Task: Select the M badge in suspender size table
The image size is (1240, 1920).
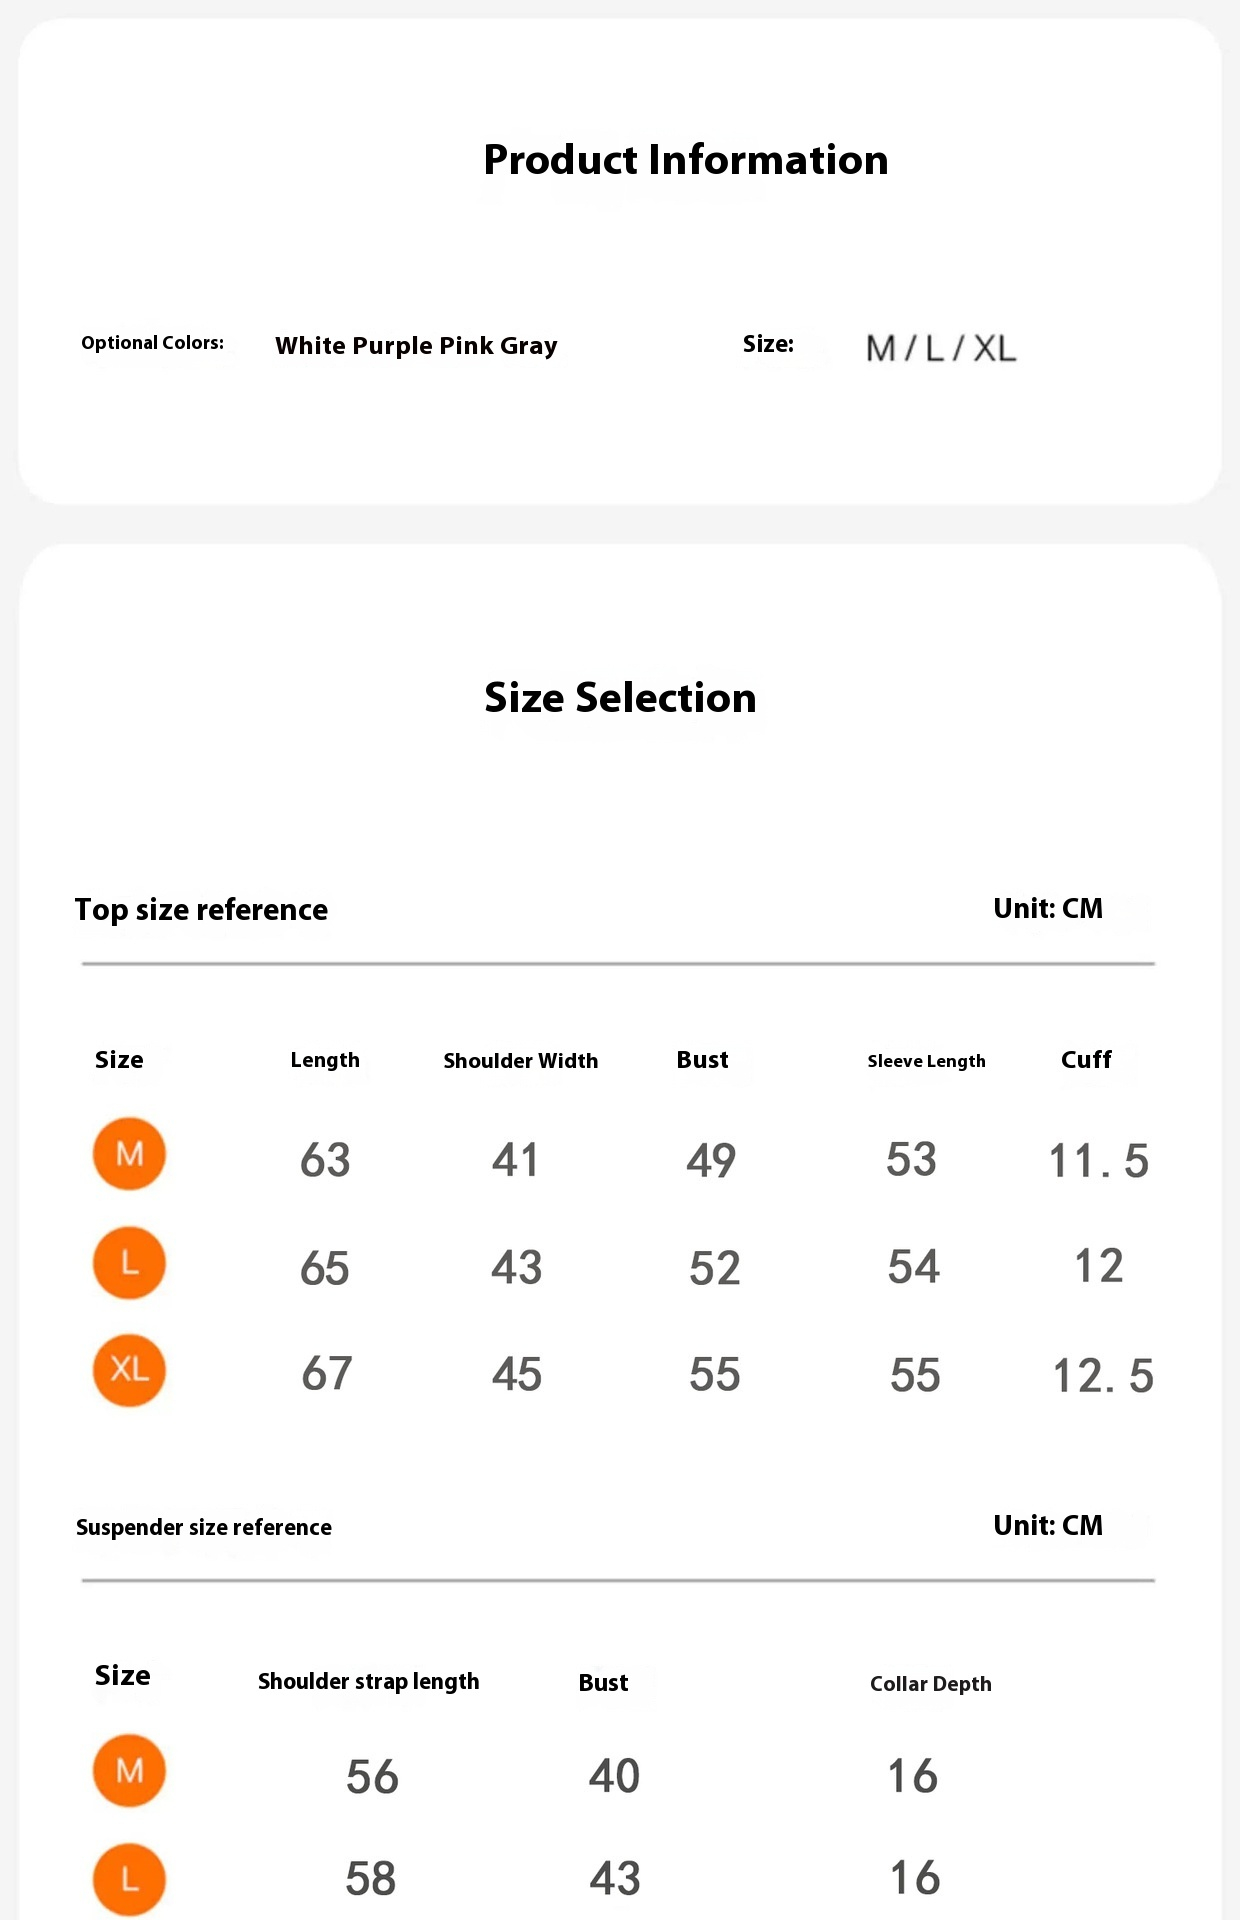Action: 129,1771
